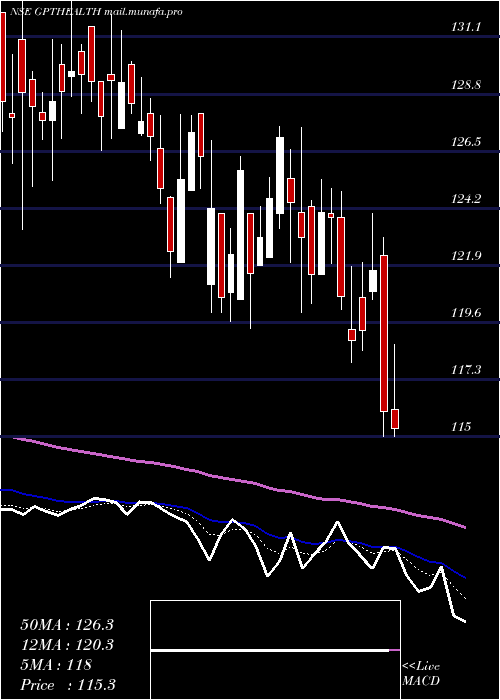The image size is (500, 700).
Task: Click the <<Live MACD label
Action: click(x=421, y=674)
